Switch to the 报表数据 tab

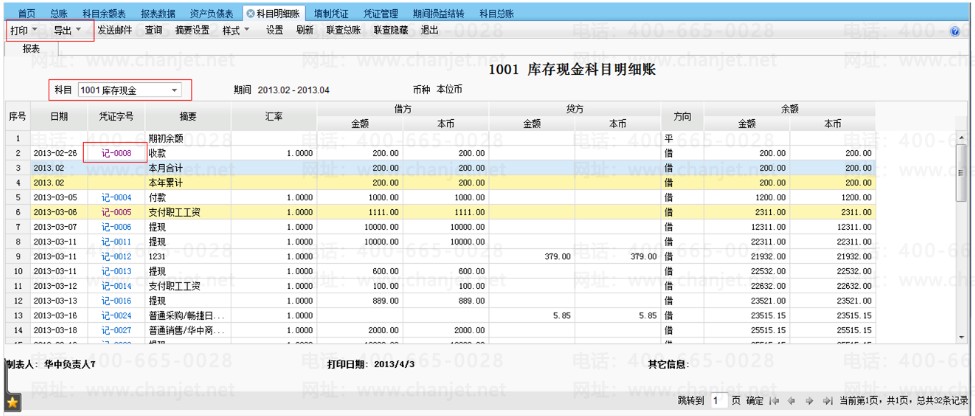158,13
